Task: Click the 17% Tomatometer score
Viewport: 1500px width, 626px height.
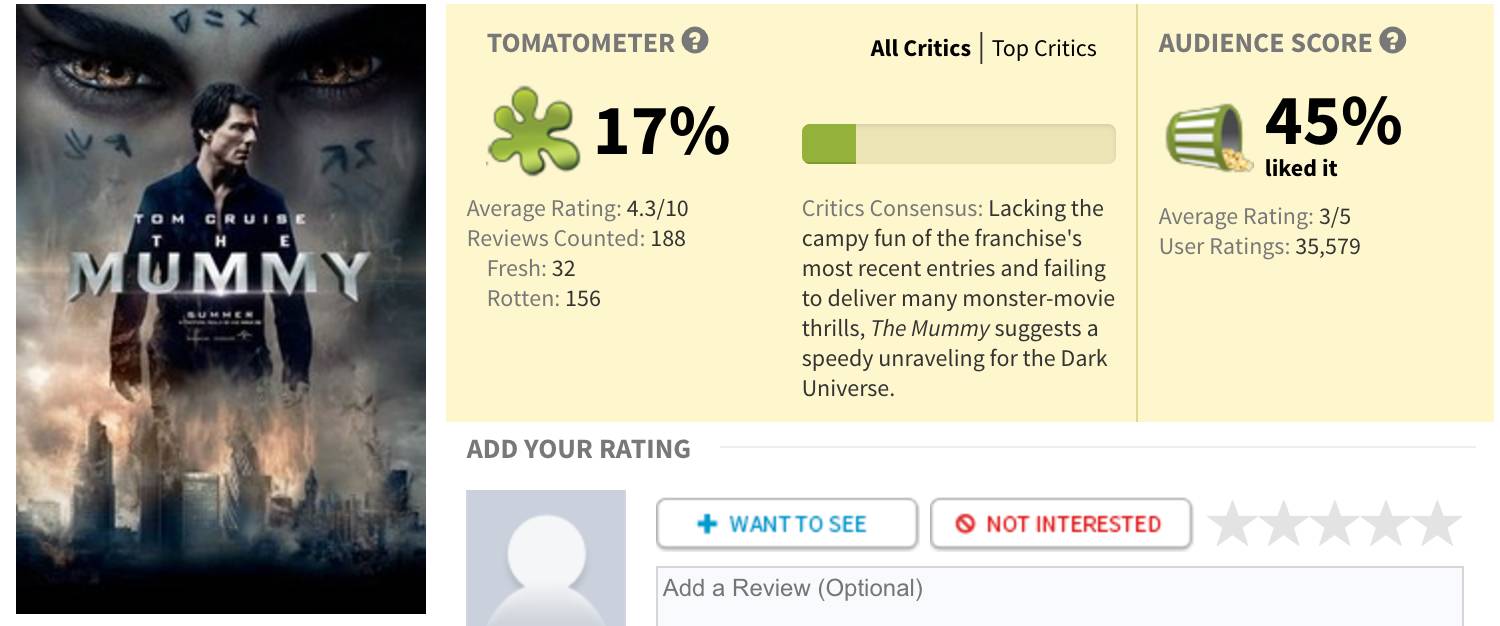Action: pyautogui.click(x=662, y=131)
